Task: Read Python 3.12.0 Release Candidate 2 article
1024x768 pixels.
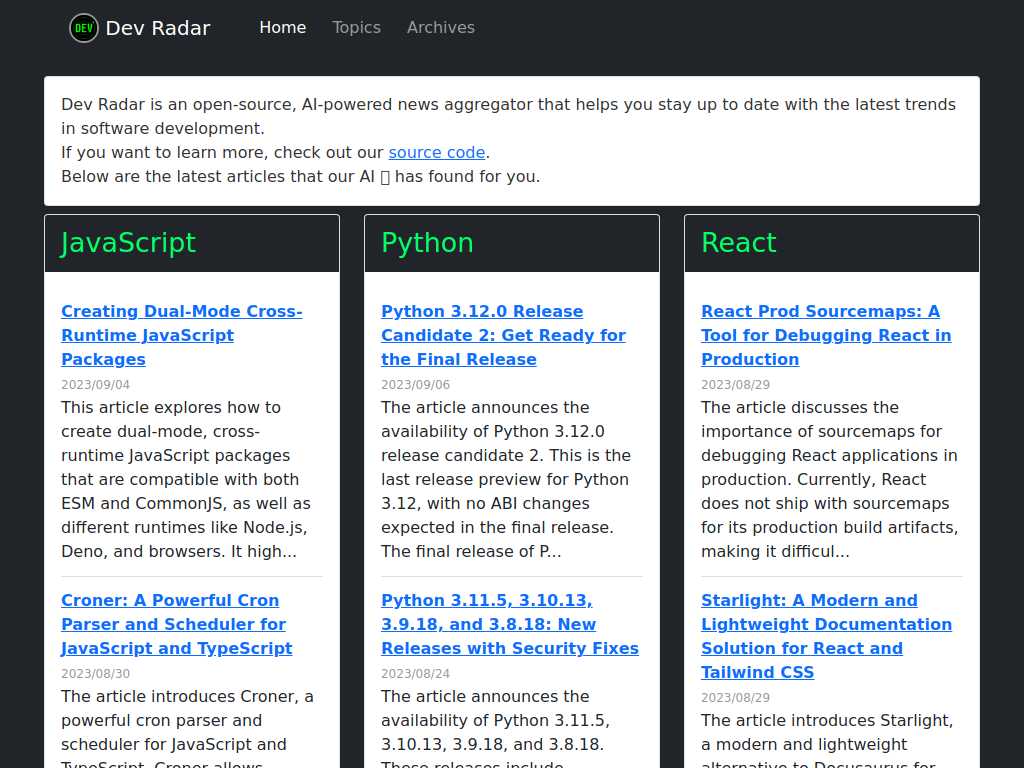Action: [x=503, y=335]
